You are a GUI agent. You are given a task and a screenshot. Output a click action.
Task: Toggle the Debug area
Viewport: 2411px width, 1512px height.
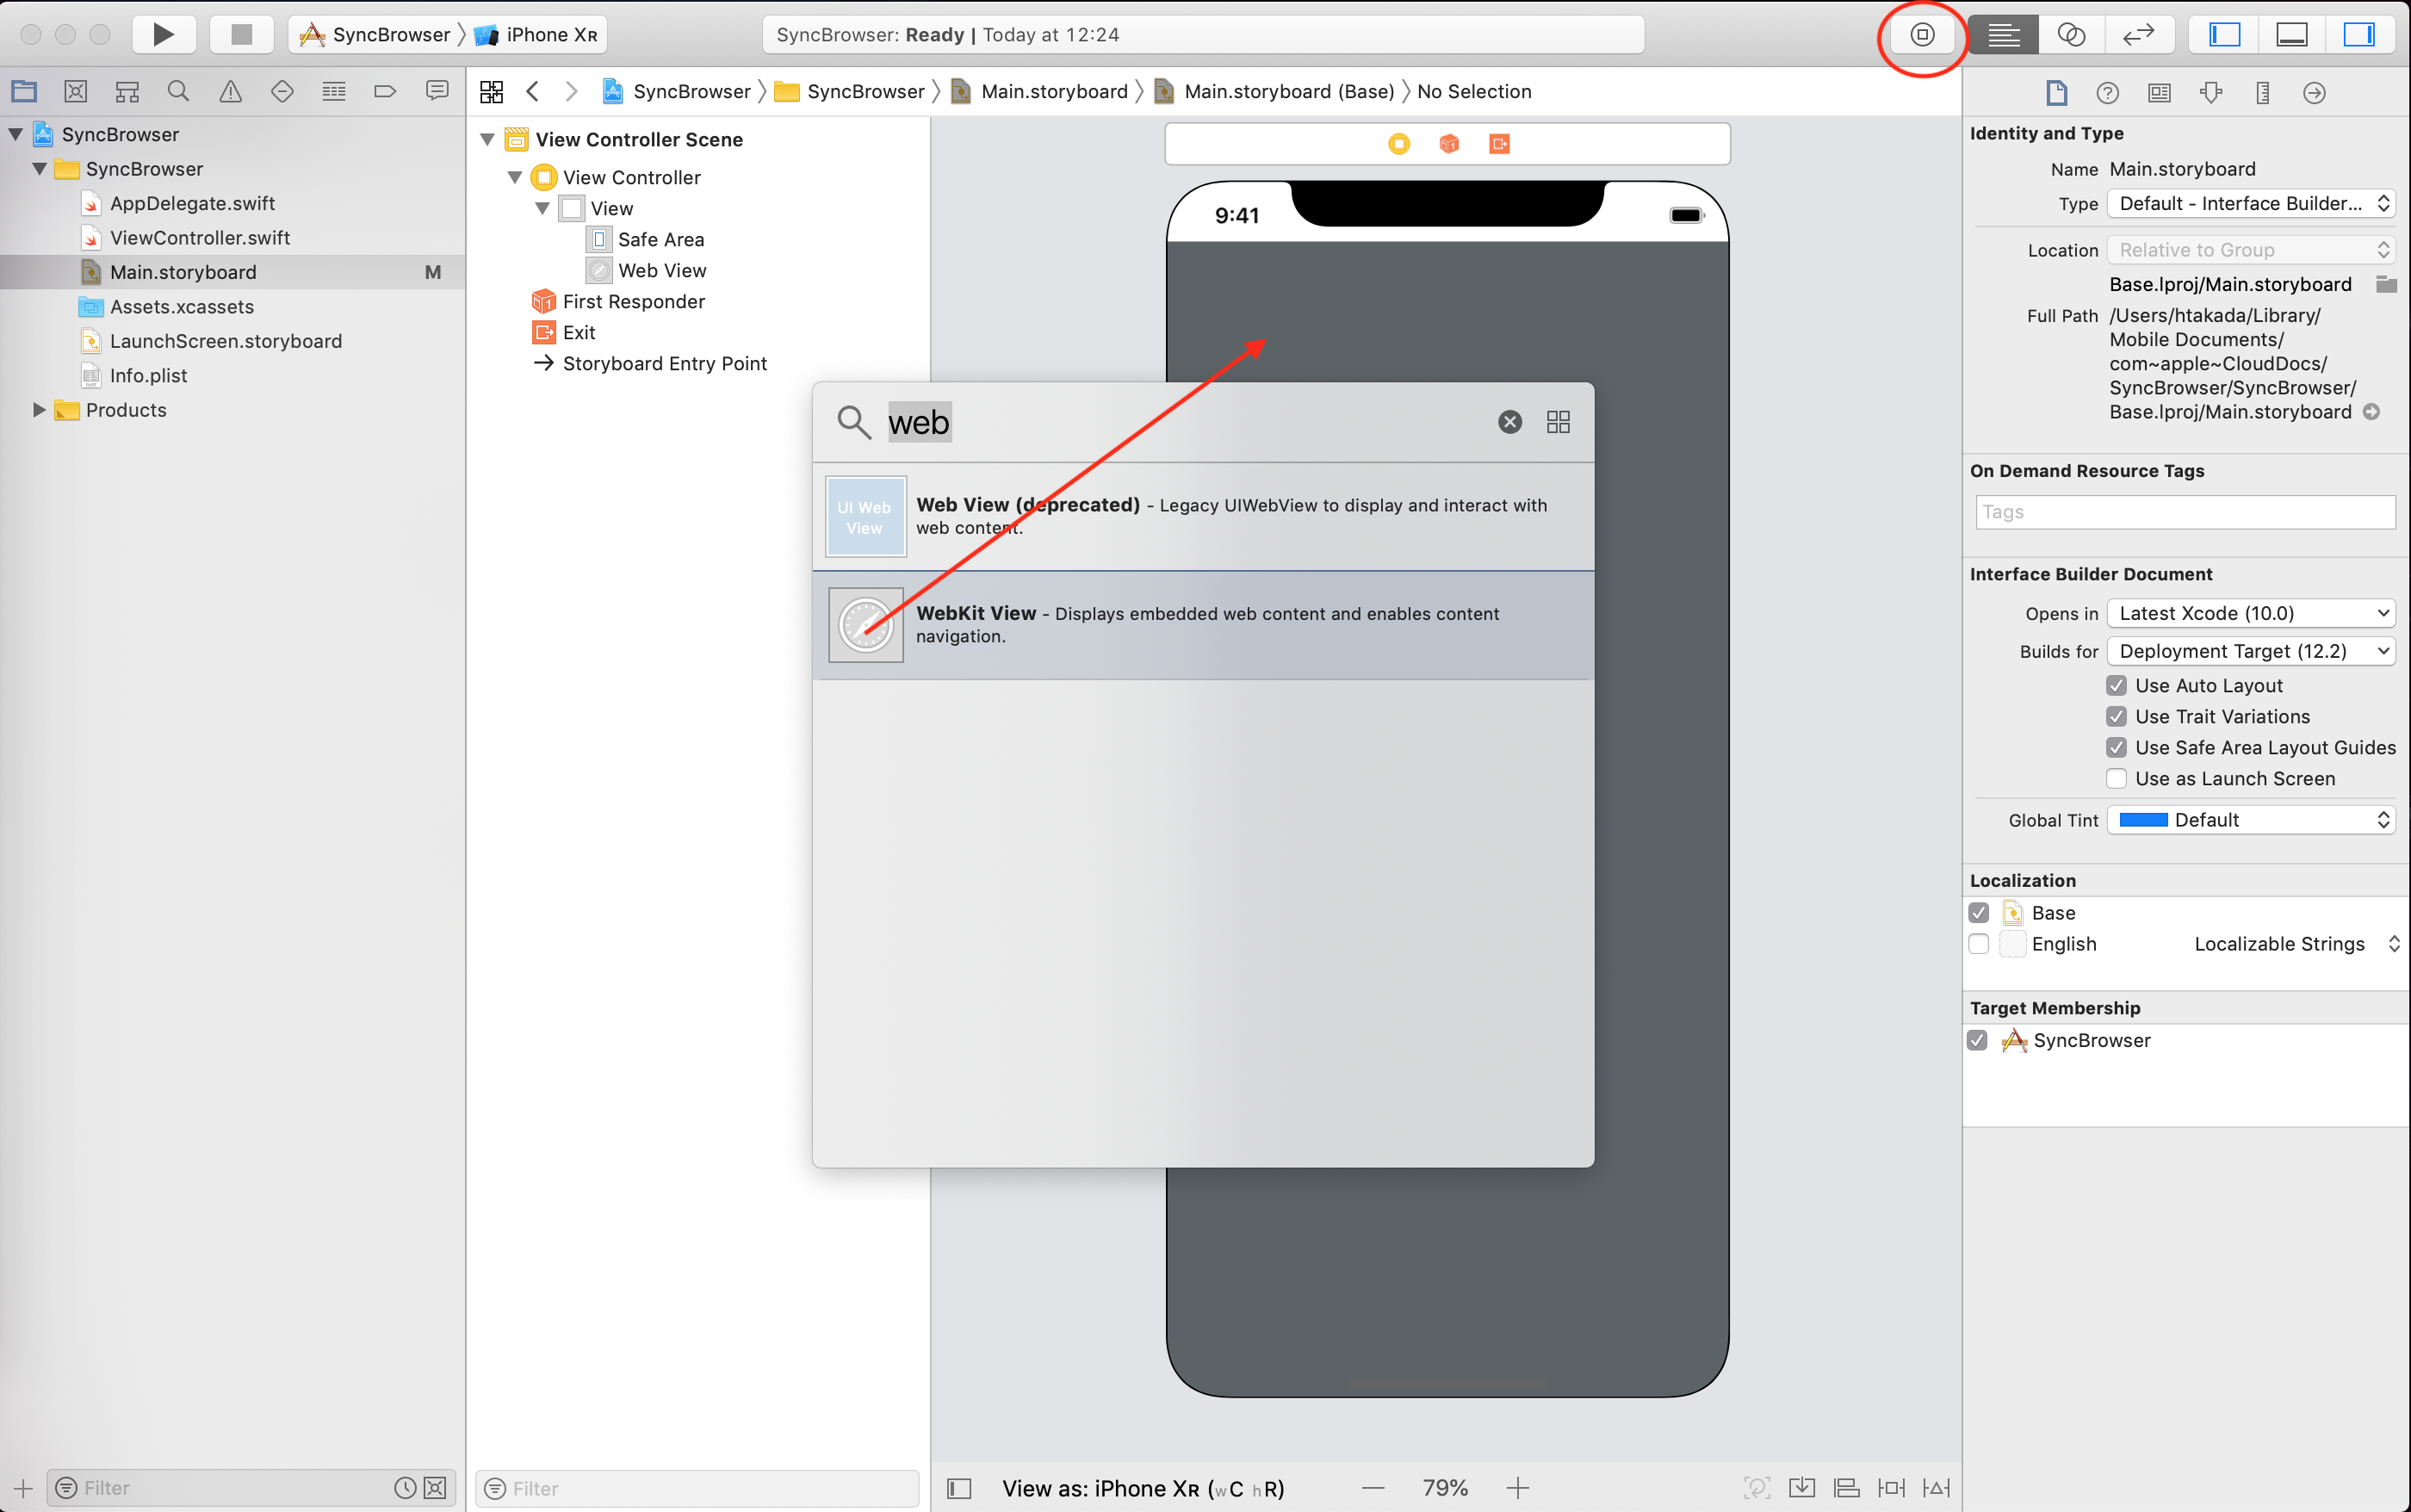coord(2291,34)
